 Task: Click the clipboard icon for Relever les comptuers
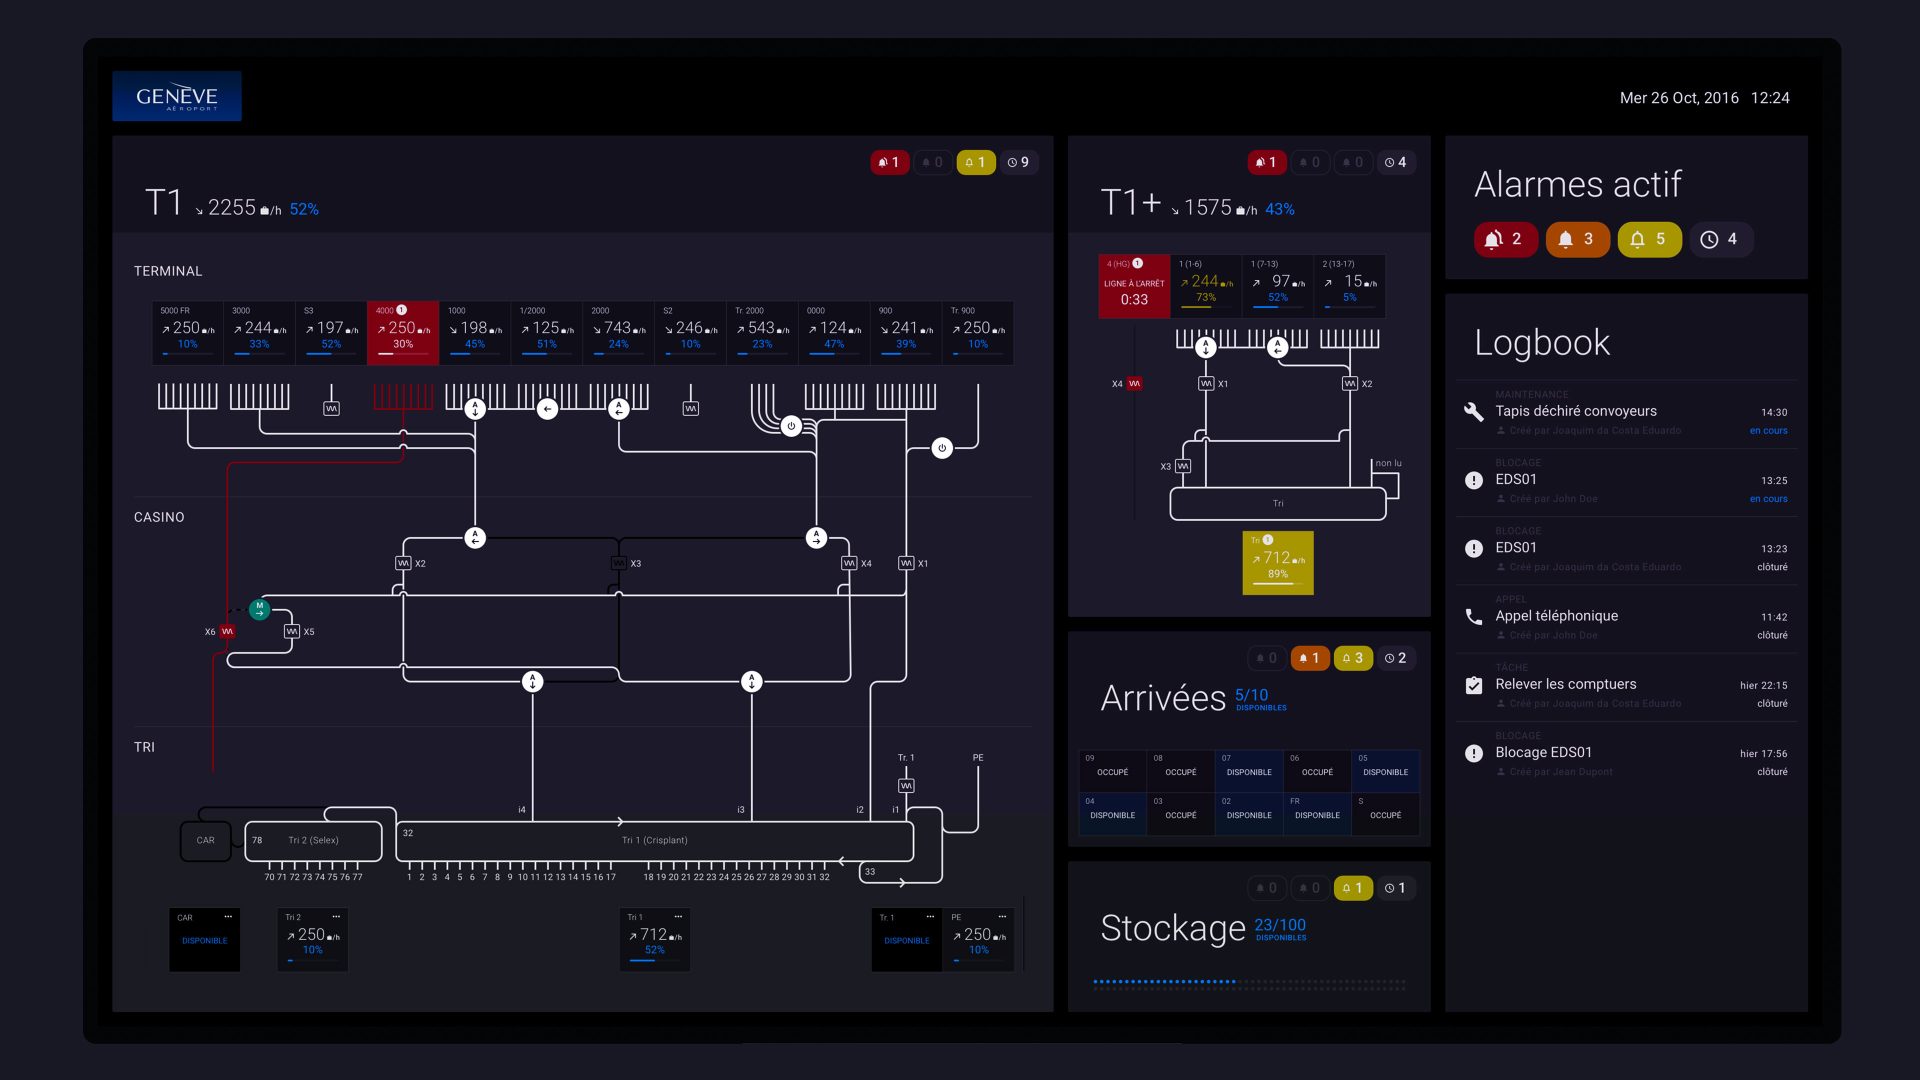pyautogui.click(x=1474, y=685)
